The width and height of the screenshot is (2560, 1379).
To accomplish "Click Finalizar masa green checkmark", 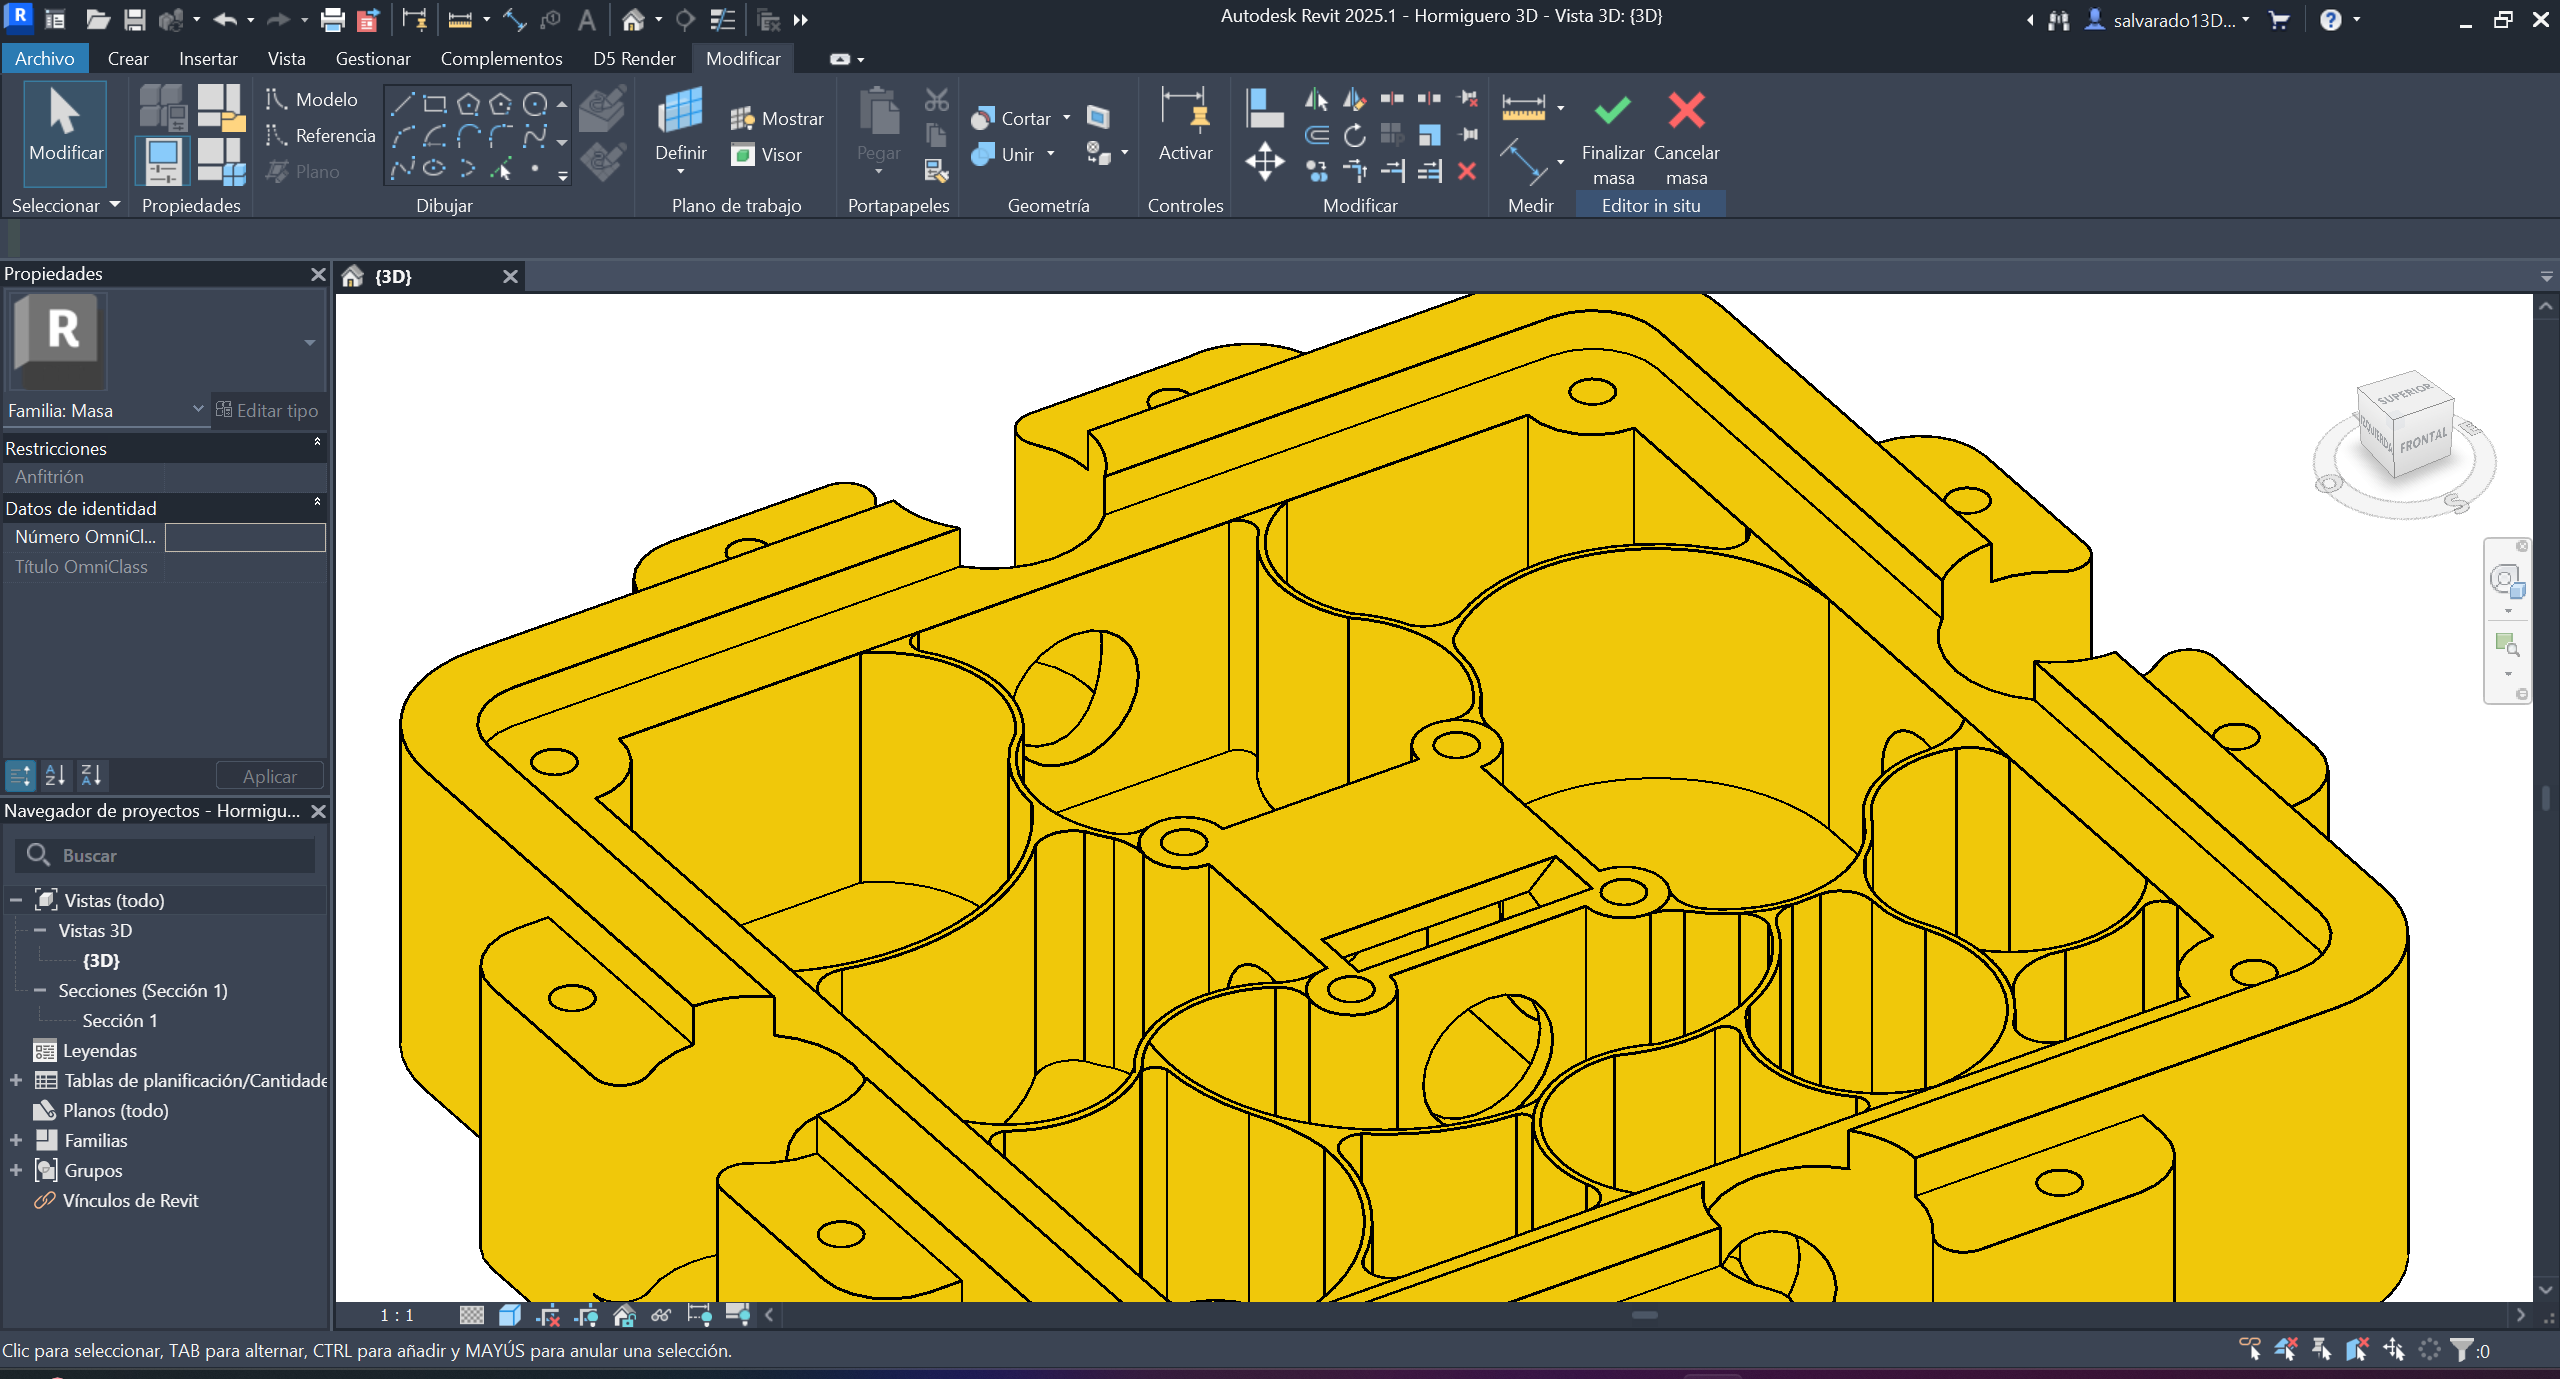I will [x=1612, y=111].
